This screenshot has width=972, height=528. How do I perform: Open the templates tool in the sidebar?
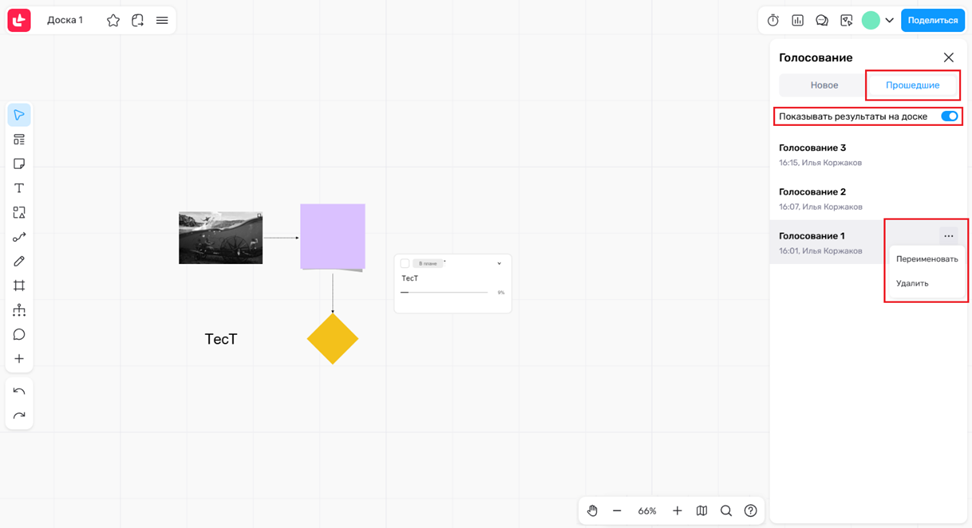point(19,139)
